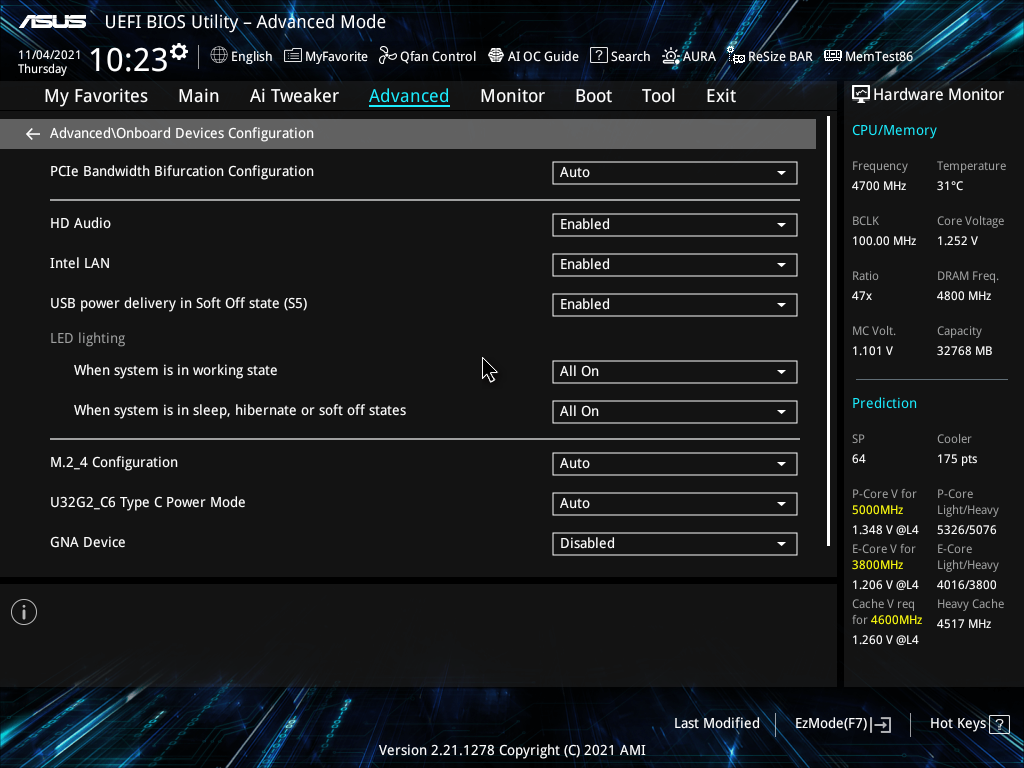Open the MyFavorite list icon
This screenshot has height=768, width=1024.
click(x=293, y=56)
